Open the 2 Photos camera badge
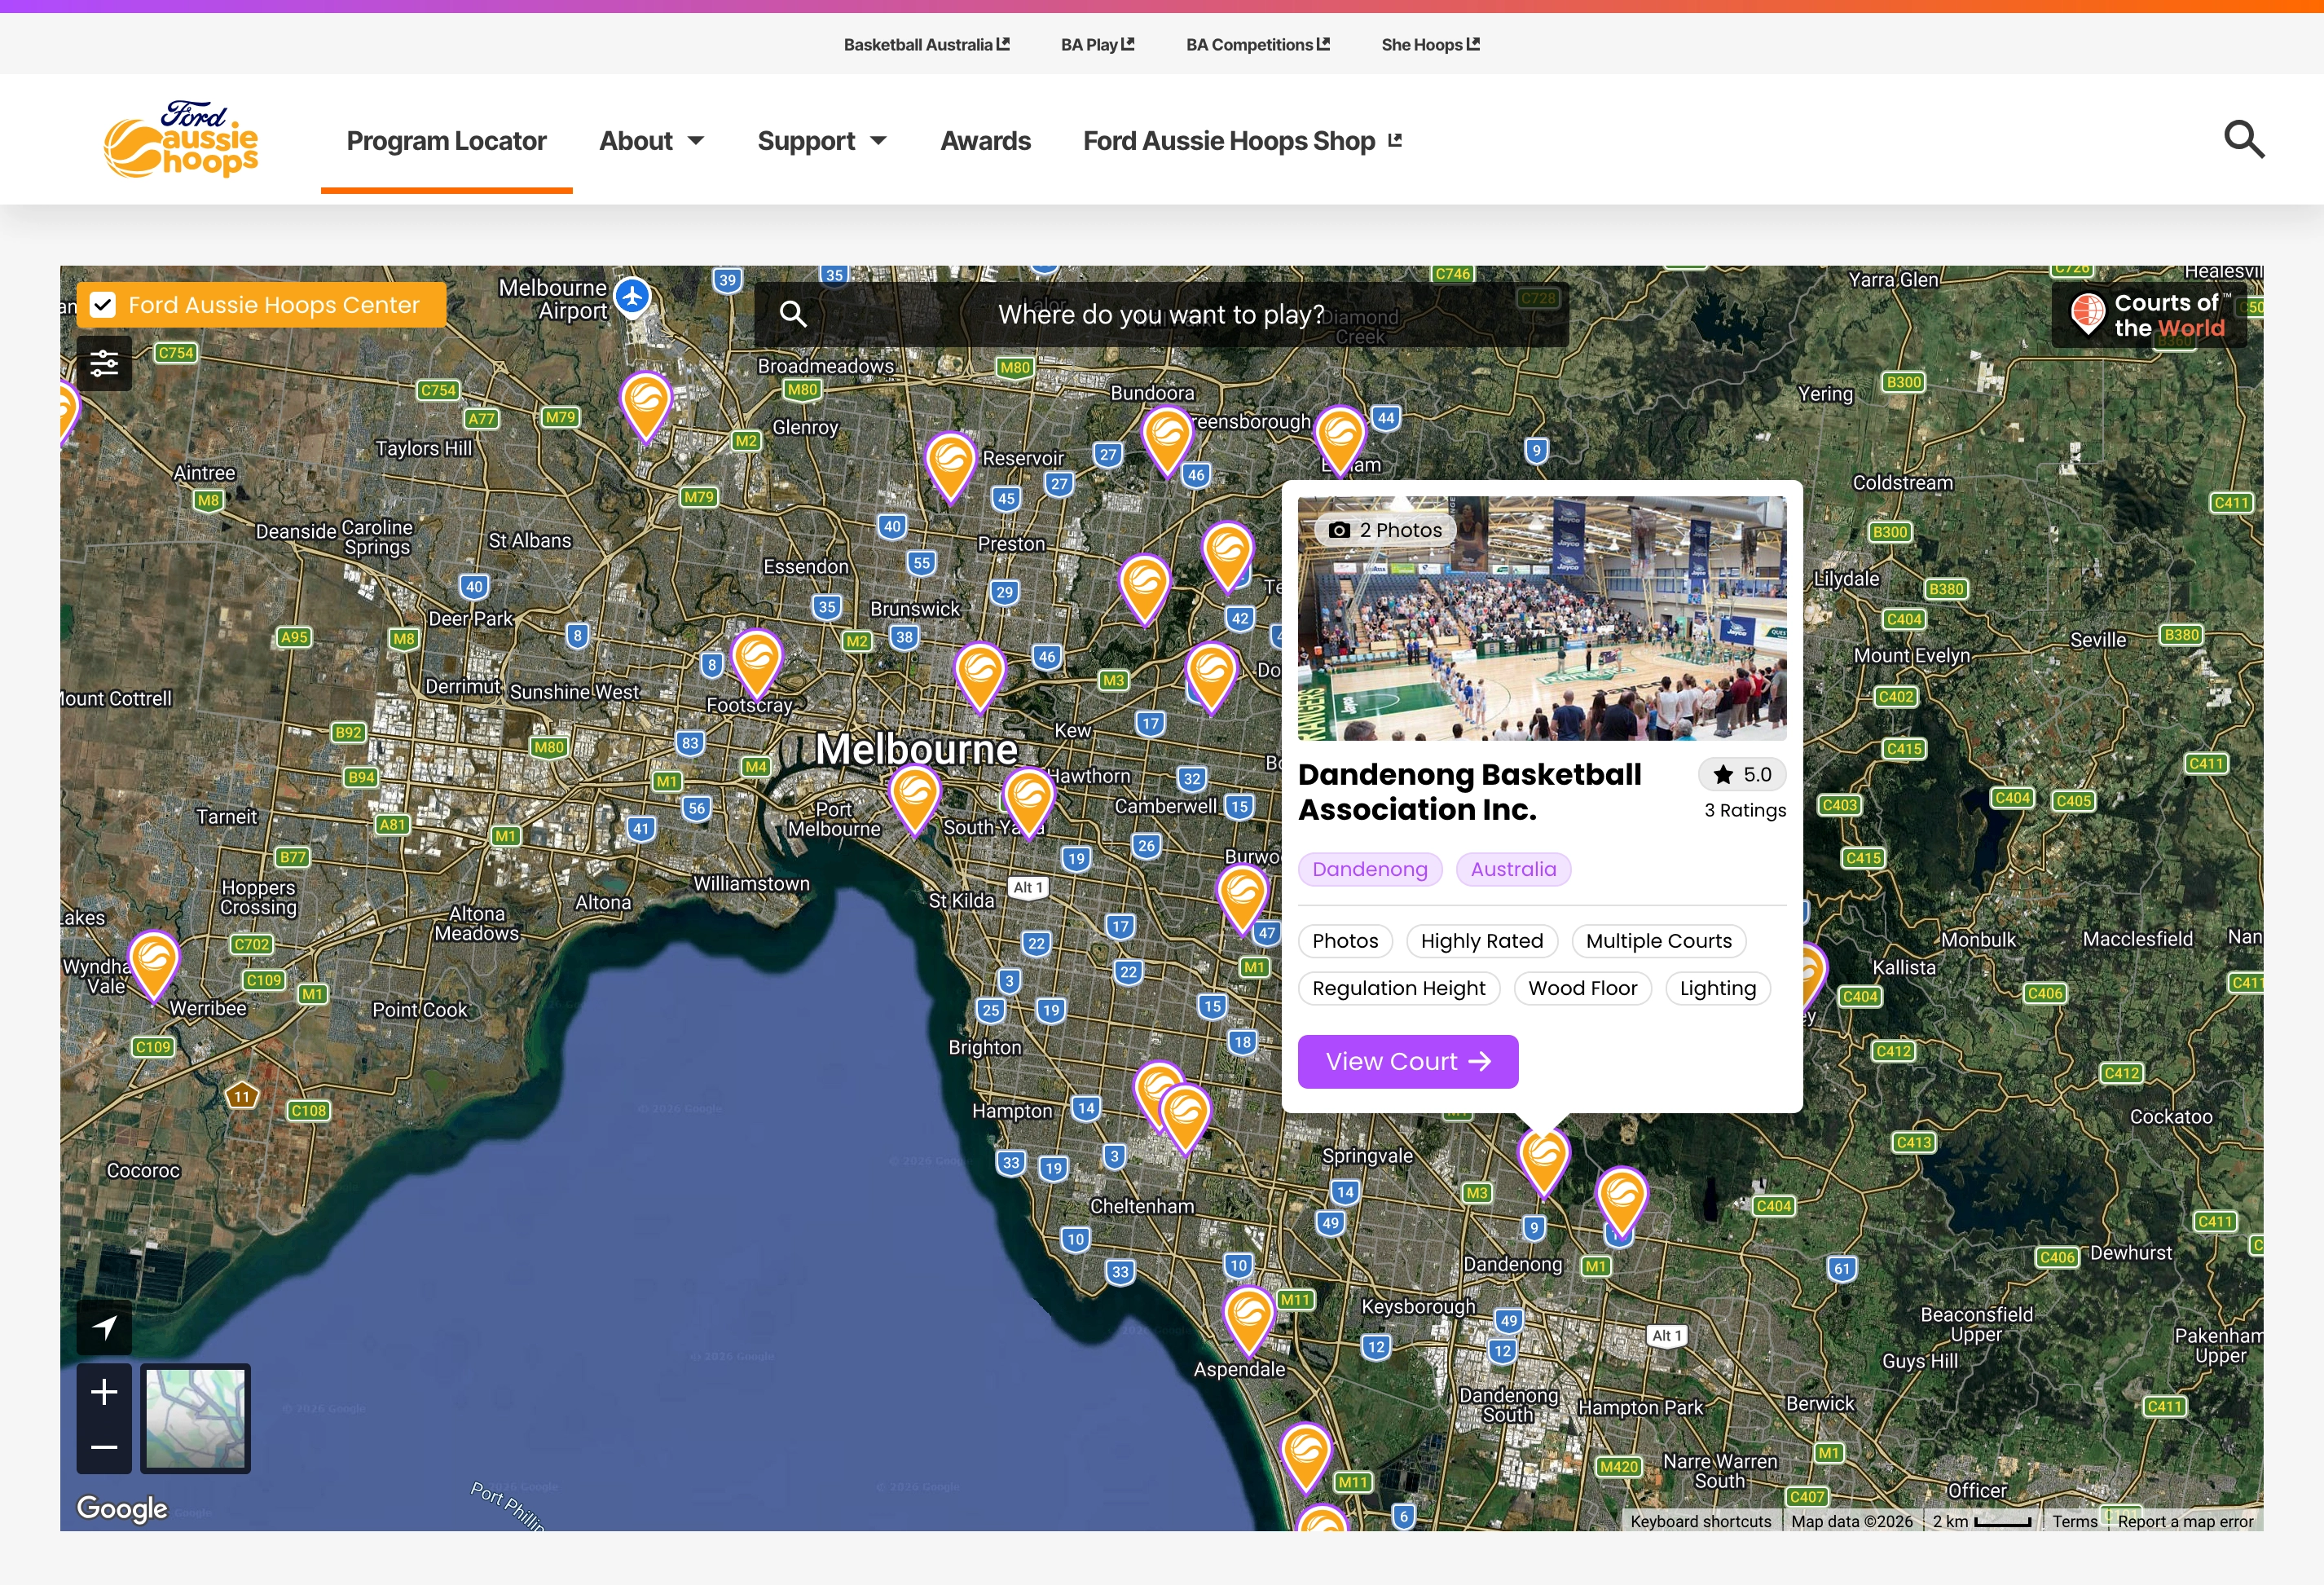This screenshot has height=1585, width=2324. [1385, 530]
